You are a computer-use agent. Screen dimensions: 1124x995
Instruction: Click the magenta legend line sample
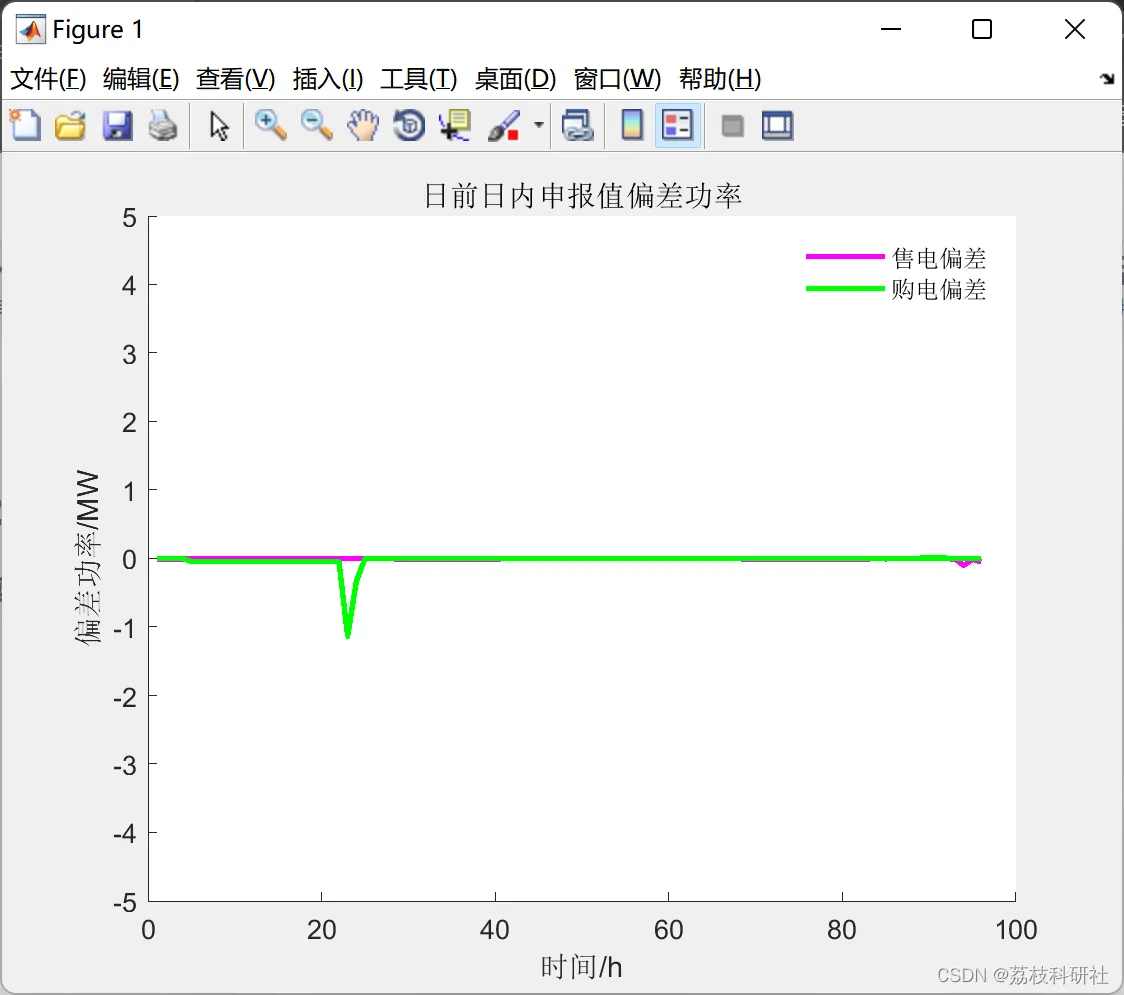pos(845,256)
